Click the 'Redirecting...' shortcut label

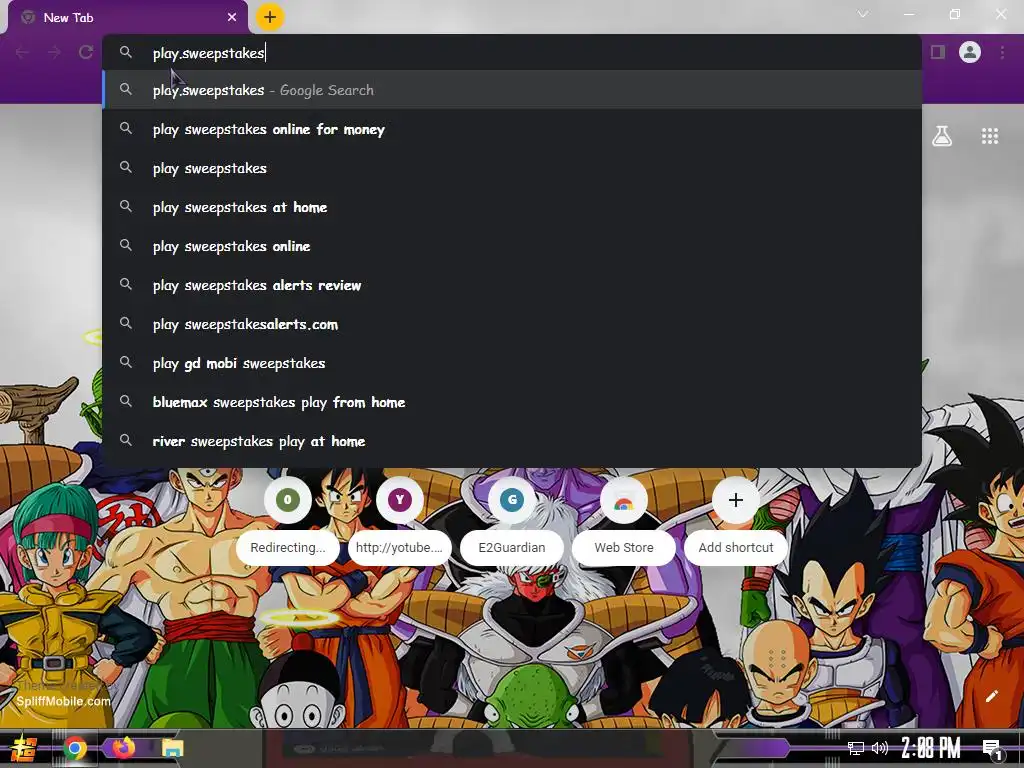[287, 547]
